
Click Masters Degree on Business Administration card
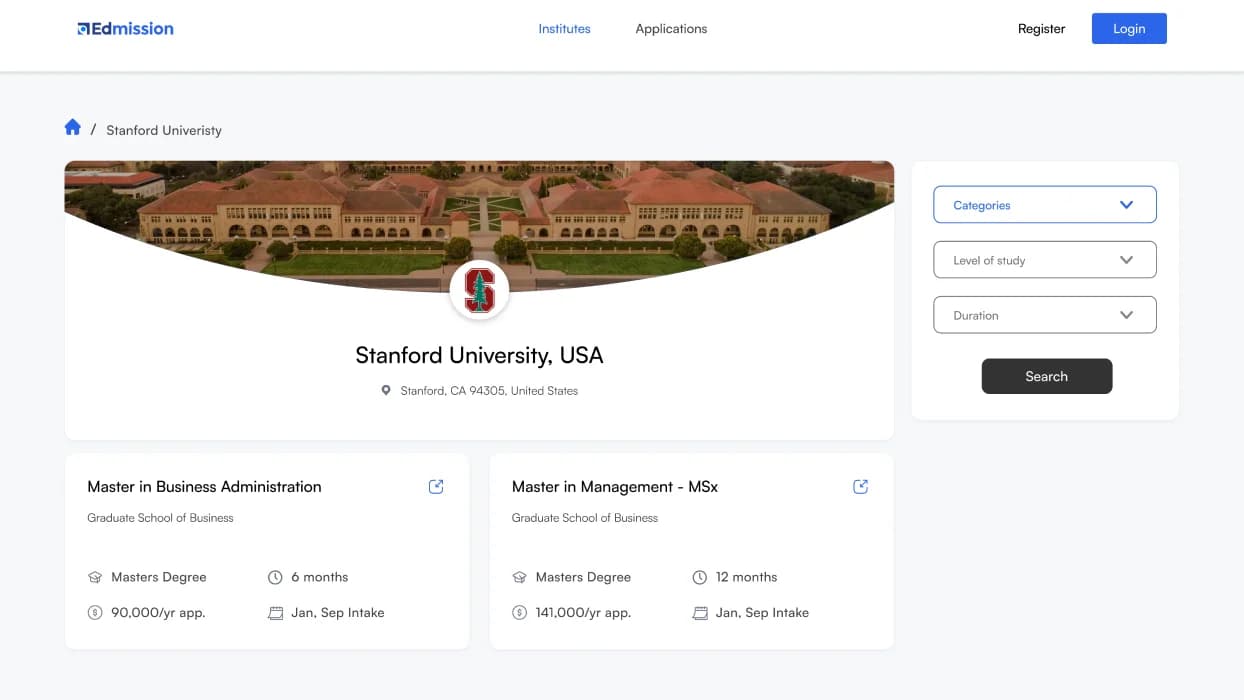tap(159, 577)
